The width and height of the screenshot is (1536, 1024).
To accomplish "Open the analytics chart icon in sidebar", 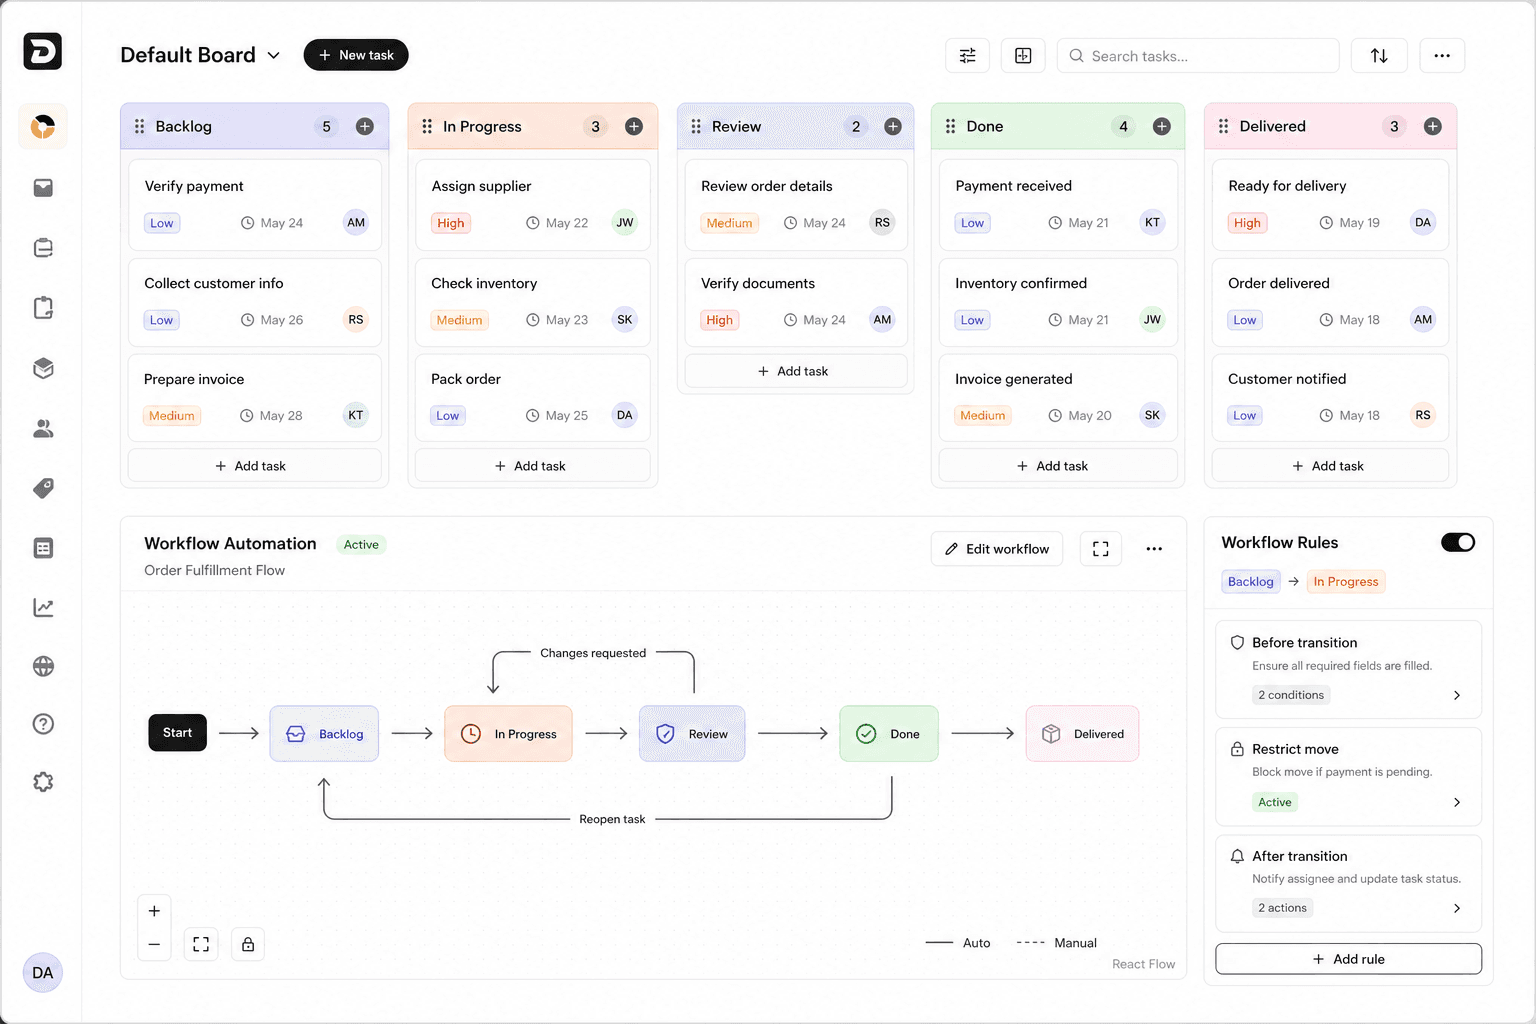I will [43, 607].
